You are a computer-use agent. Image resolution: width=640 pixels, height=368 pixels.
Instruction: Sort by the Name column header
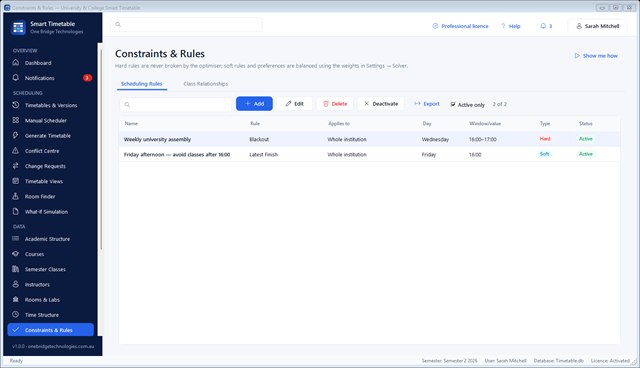click(x=131, y=123)
